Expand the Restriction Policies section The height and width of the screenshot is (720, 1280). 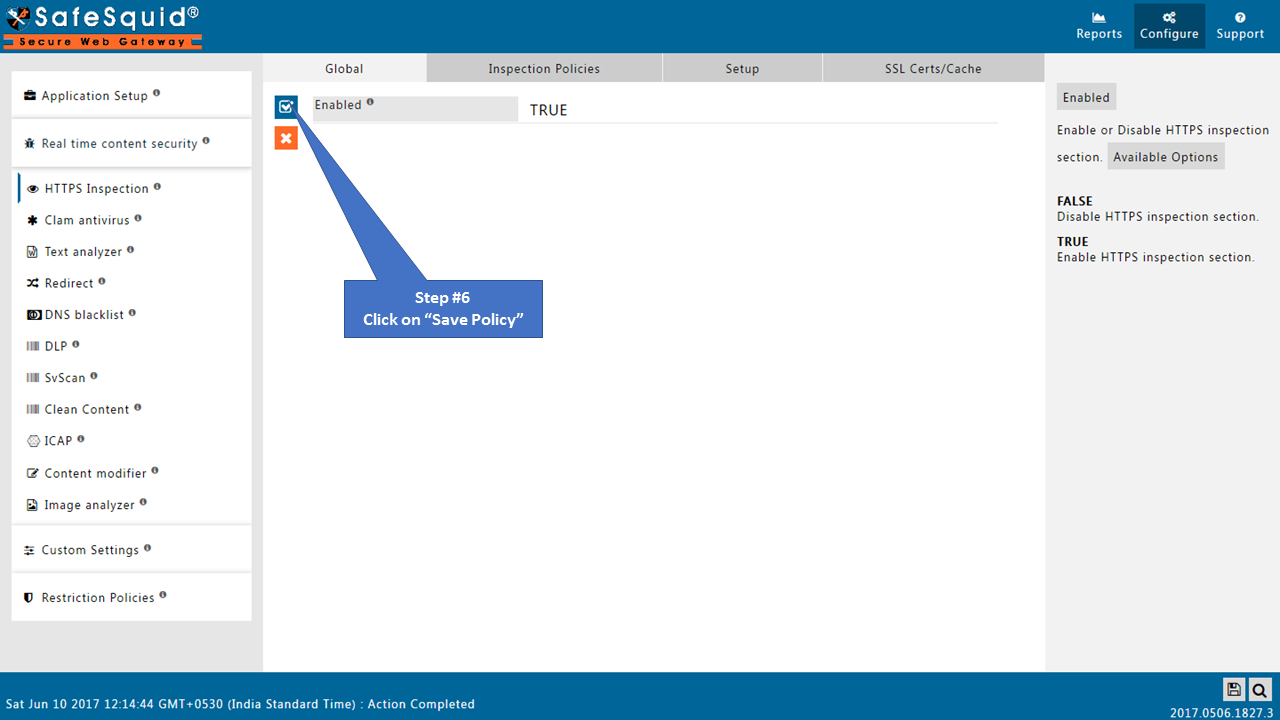(x=97, y=598)
